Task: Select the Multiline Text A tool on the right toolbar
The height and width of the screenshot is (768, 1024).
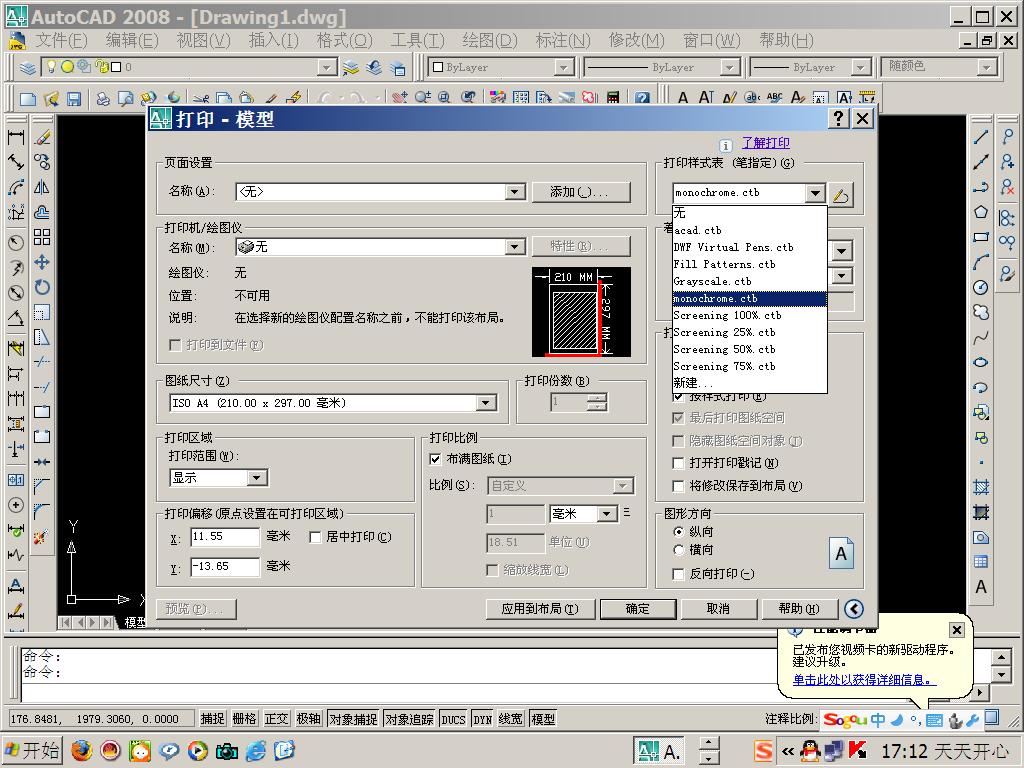Action: (x=981, y=586)
